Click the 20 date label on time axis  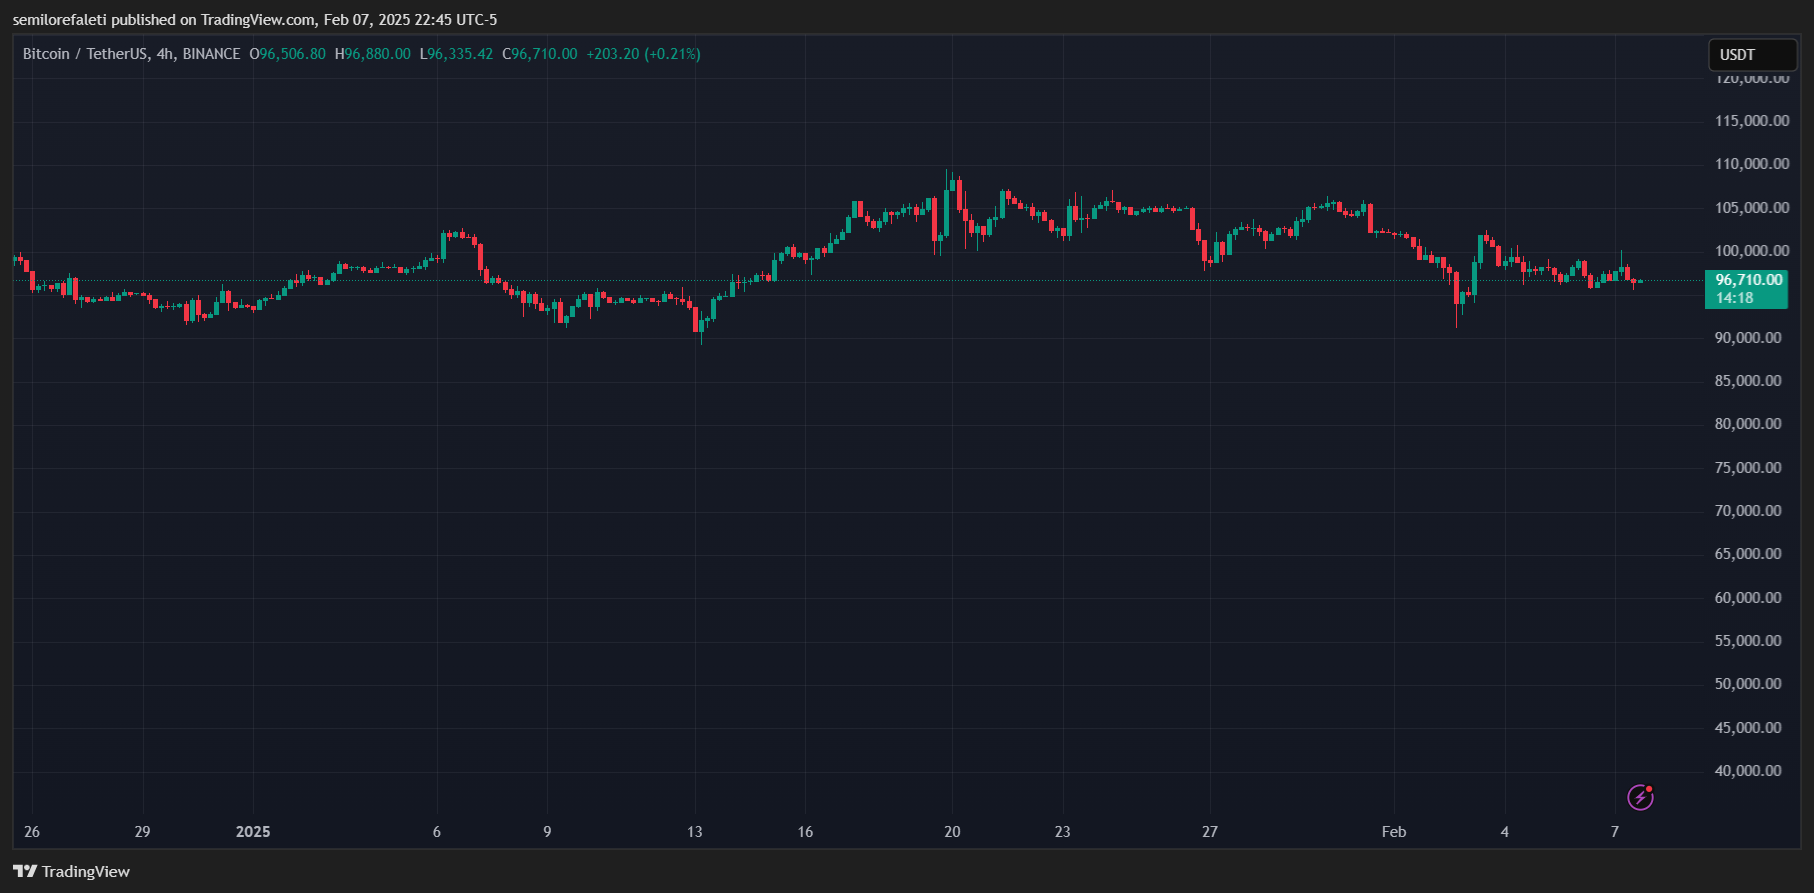pyautogui.click(x=952, y=832)
